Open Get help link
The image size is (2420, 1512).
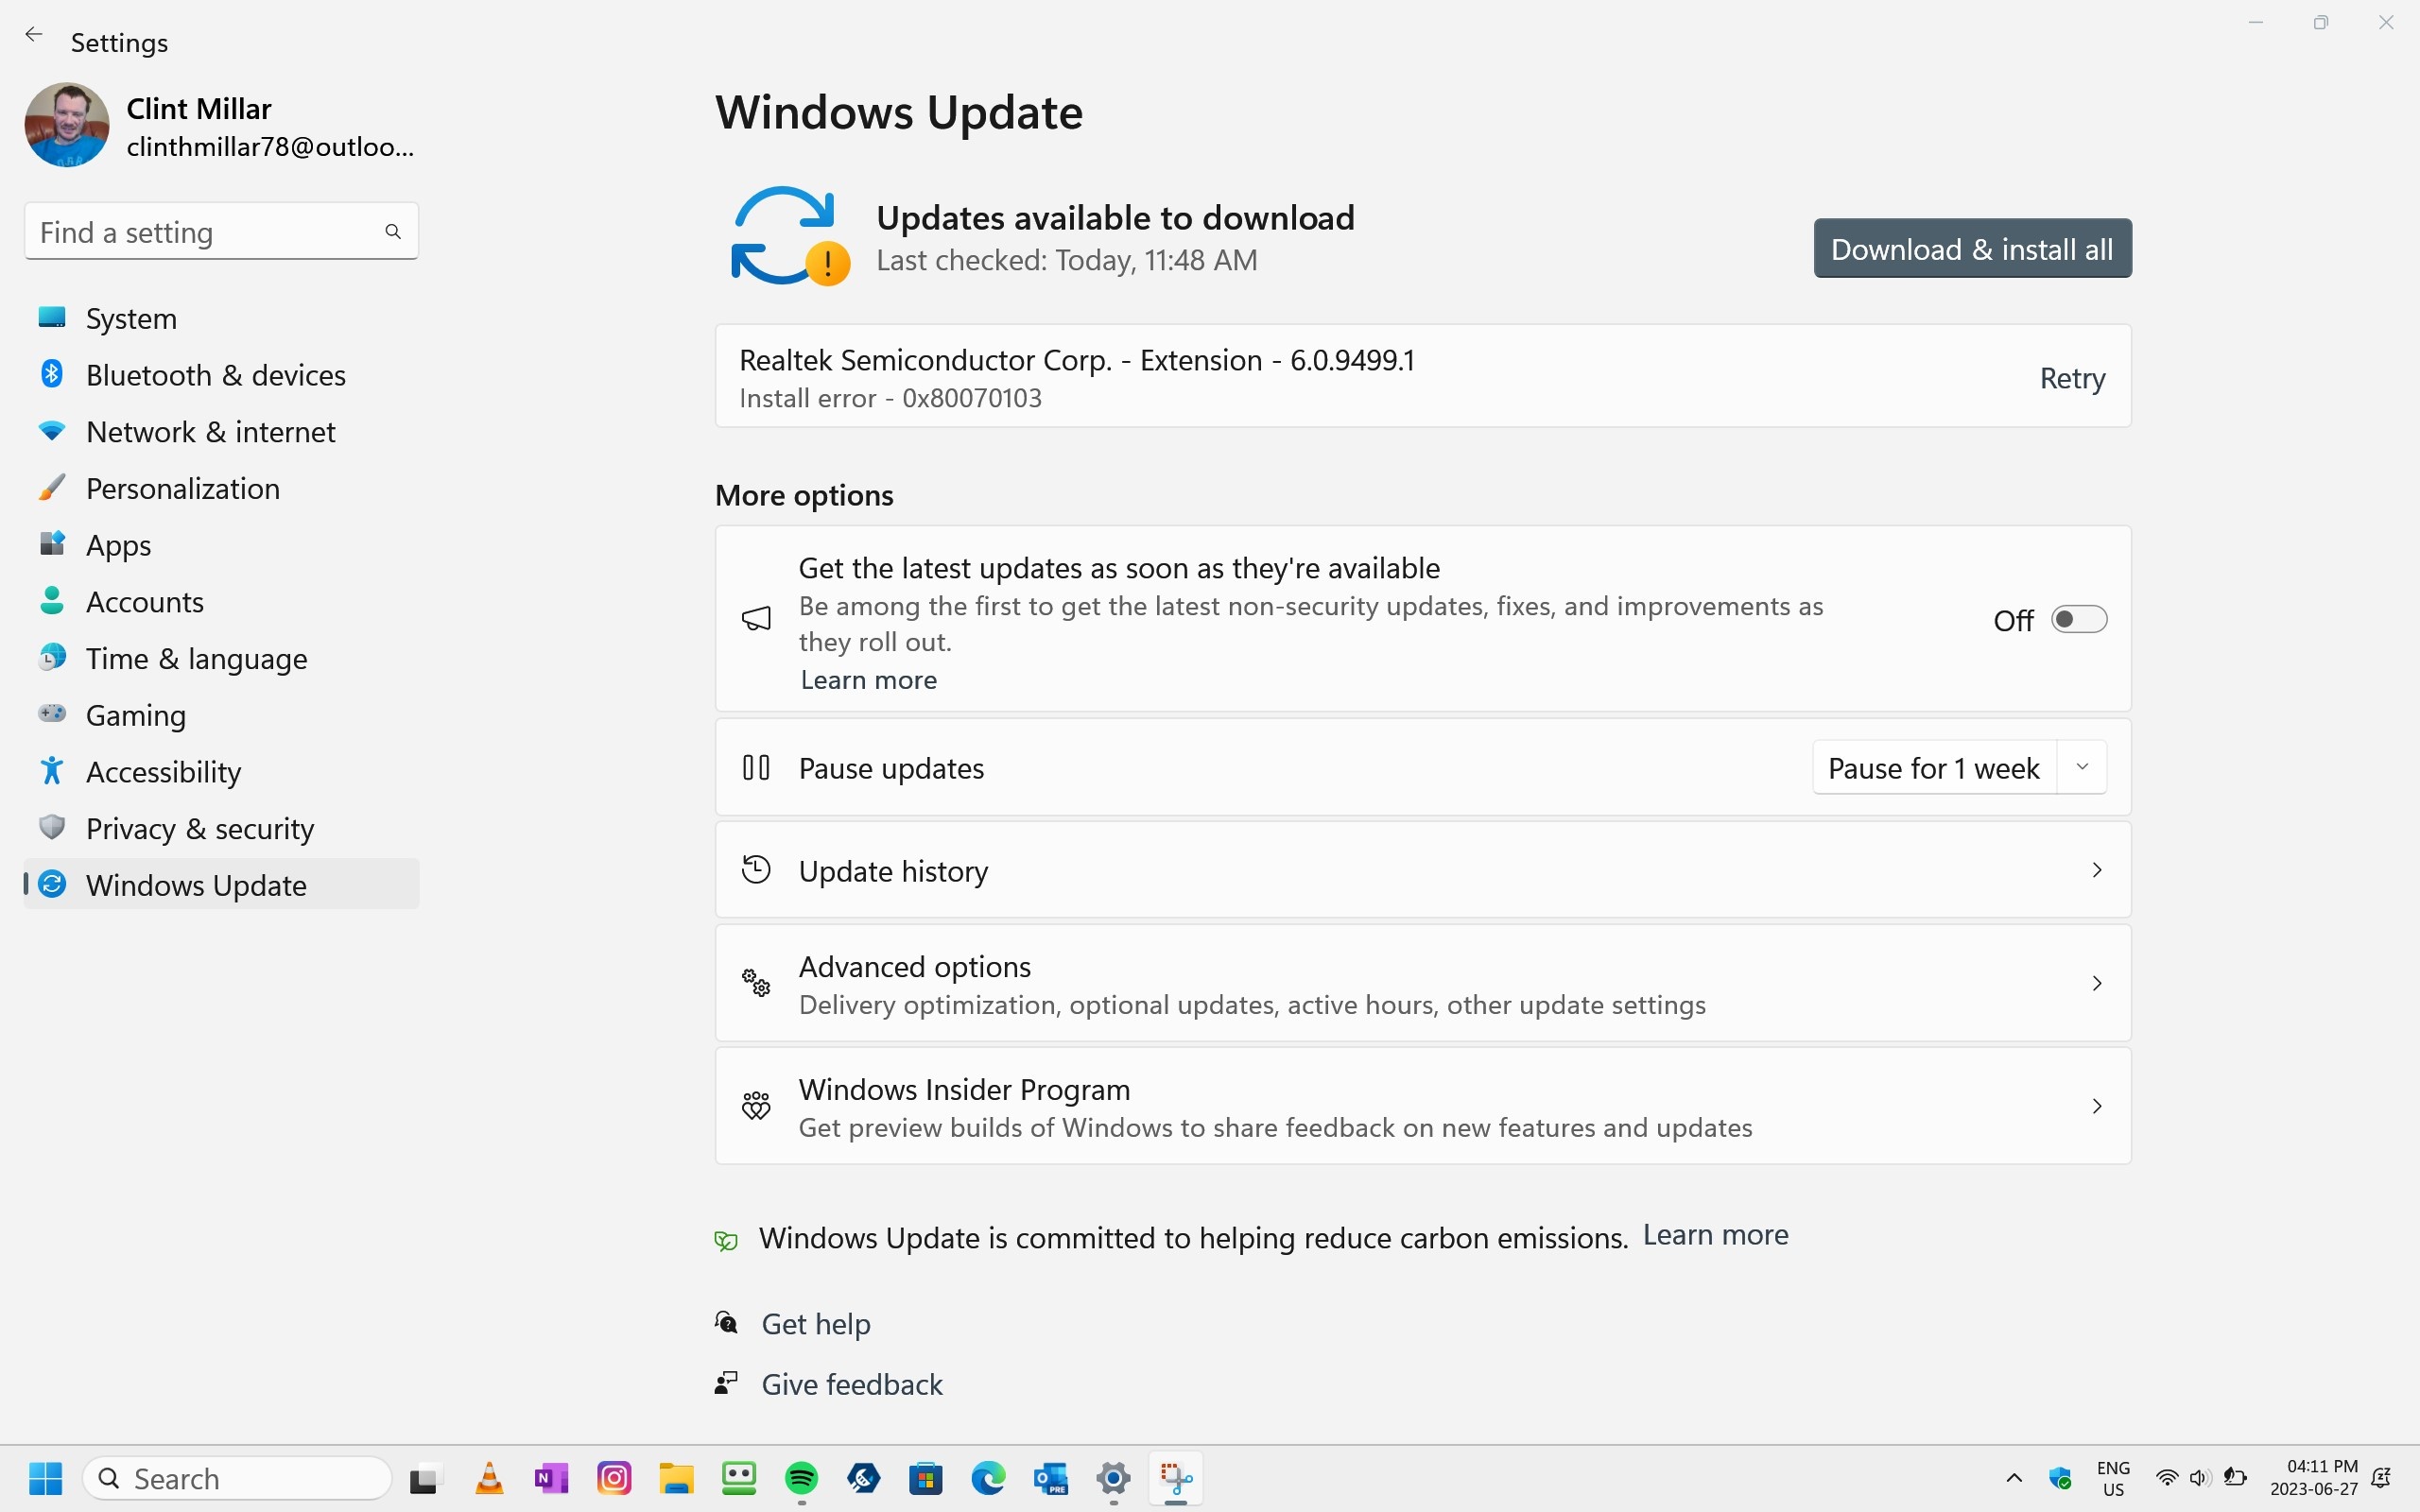[x=815, y=1323]
